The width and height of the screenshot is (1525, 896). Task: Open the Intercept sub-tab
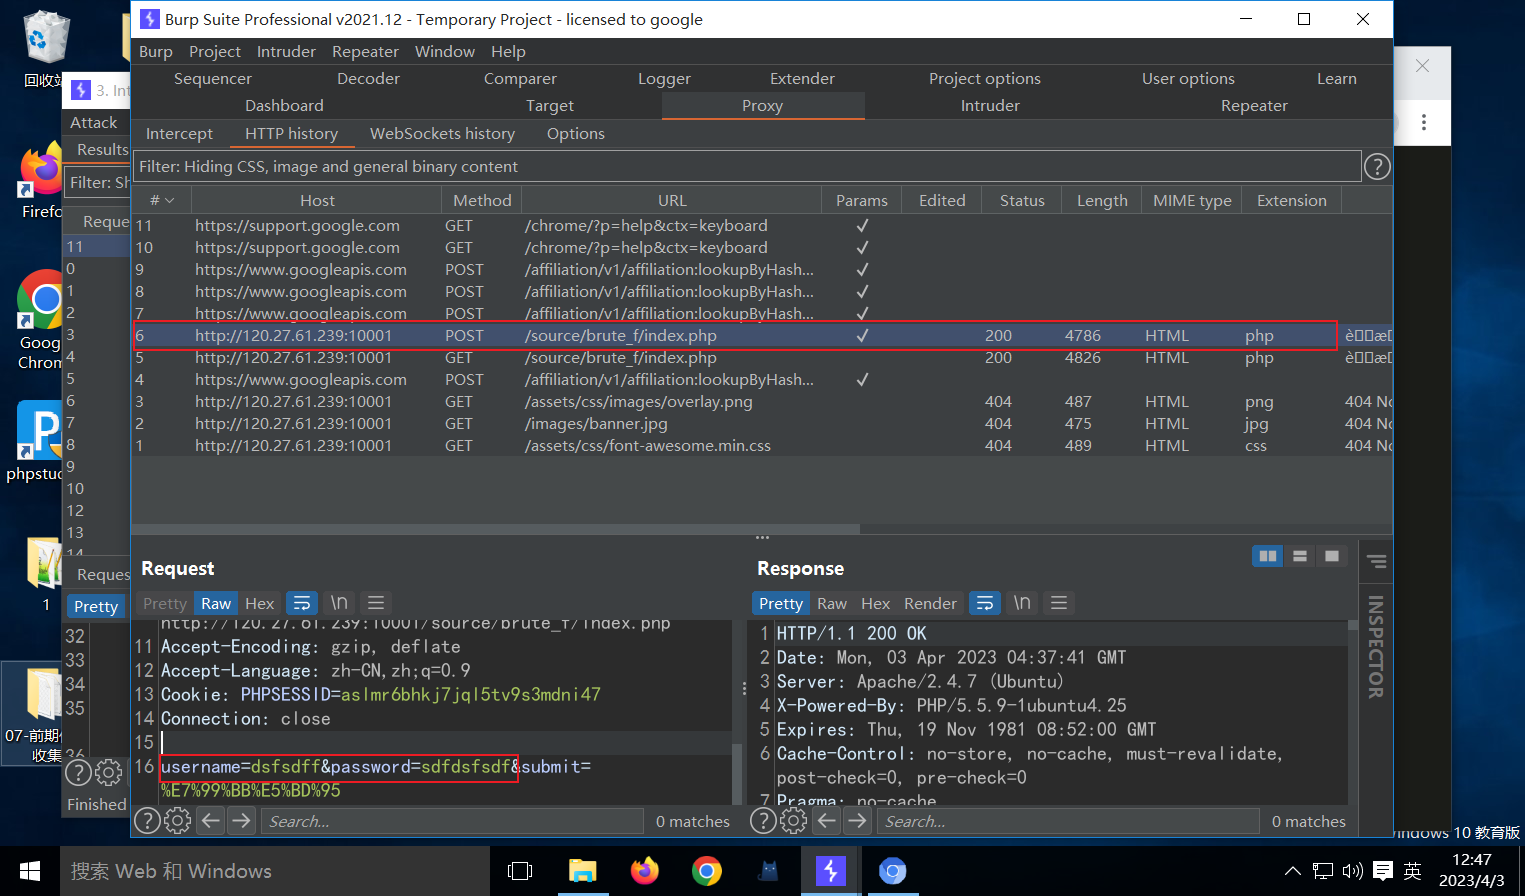pyautogui.click(x=179, y=134)
